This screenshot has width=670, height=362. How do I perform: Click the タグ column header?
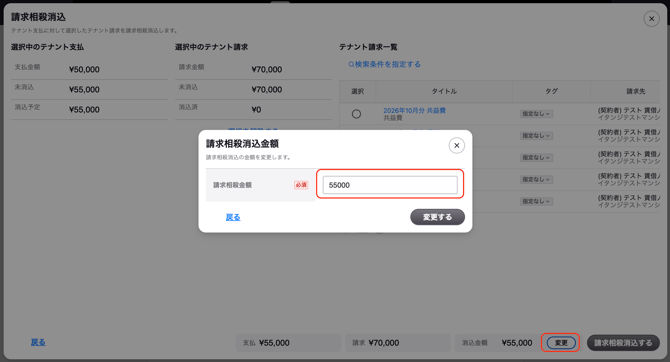pos(551,91)
